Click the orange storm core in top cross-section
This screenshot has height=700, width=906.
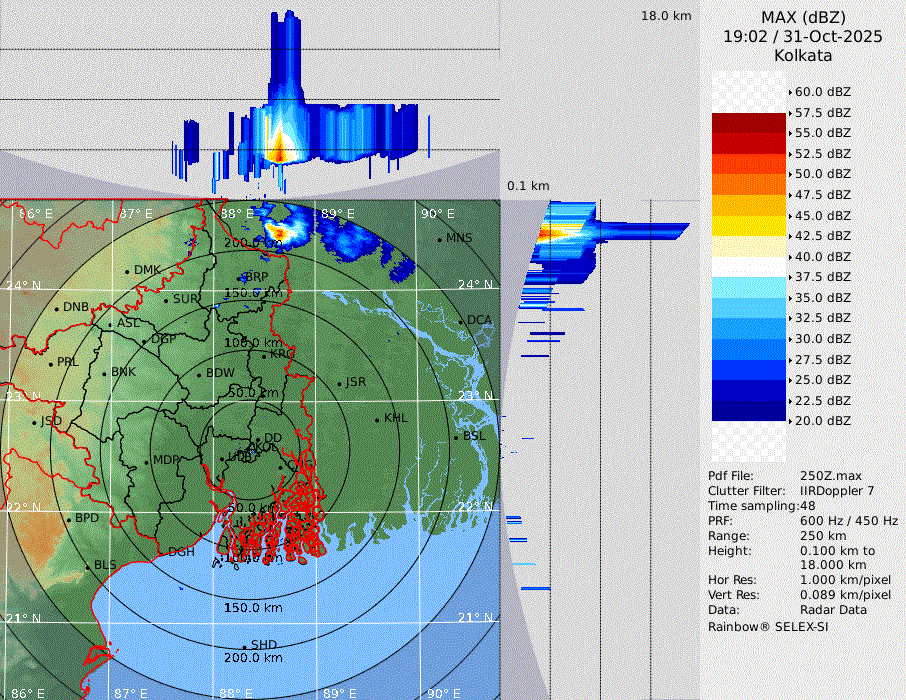(279, 150)
